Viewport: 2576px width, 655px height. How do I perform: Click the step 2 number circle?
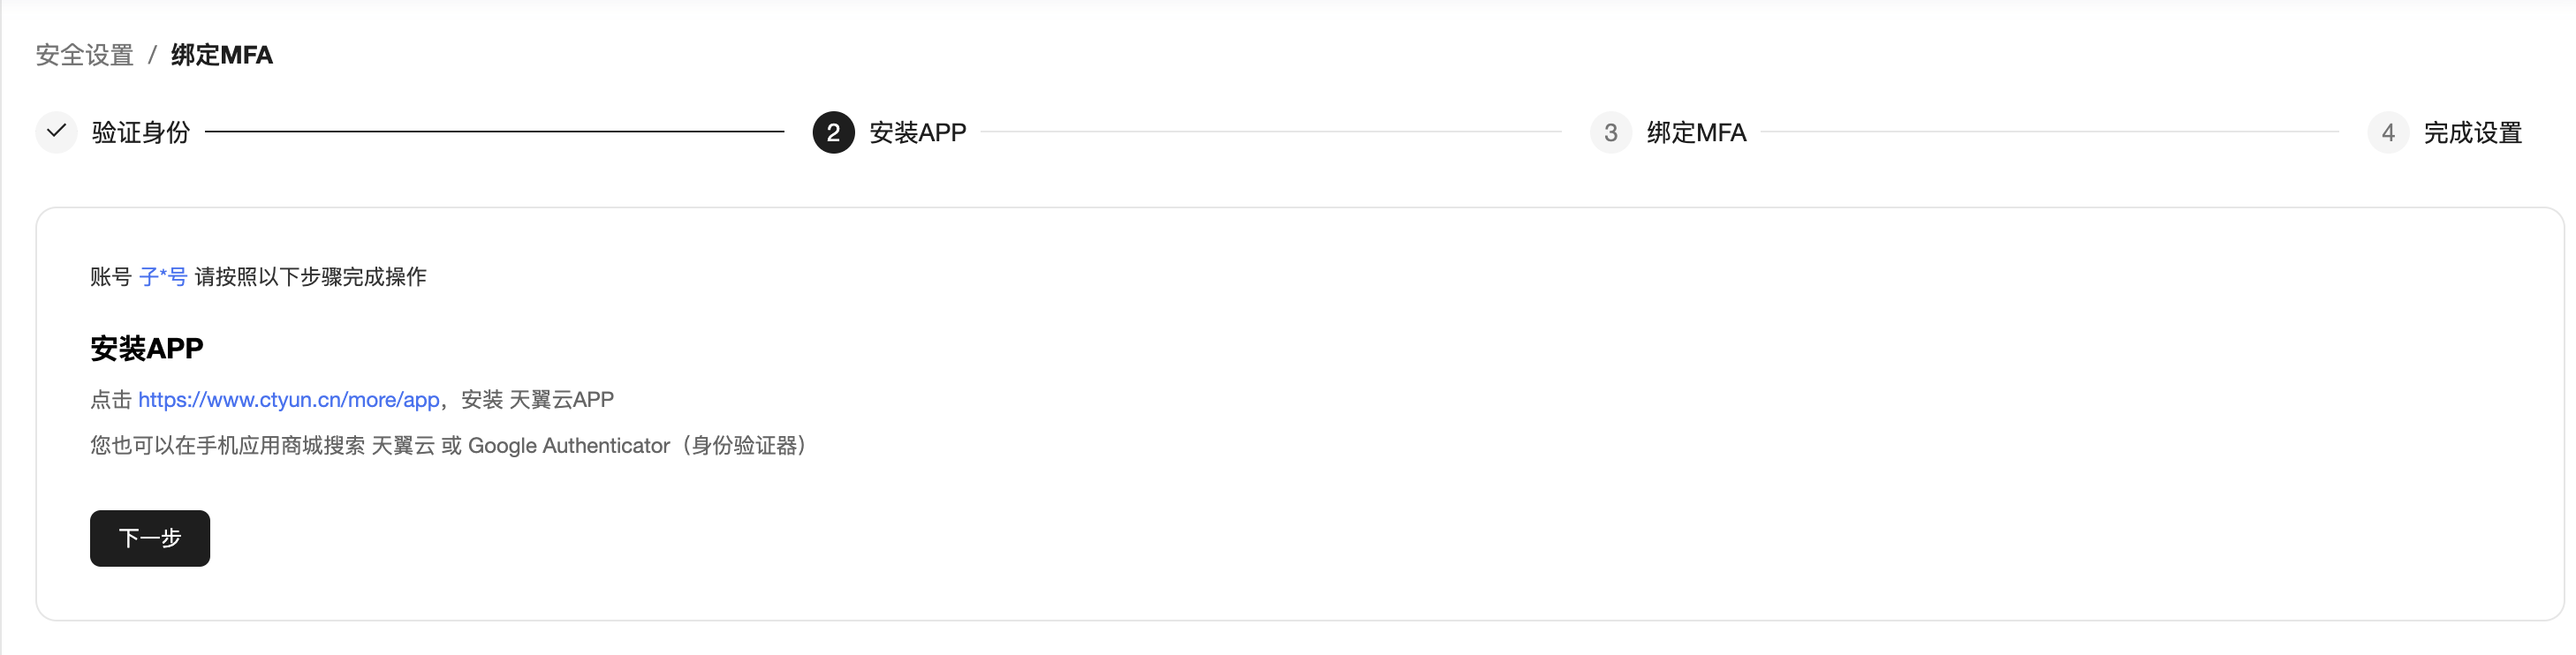pos(833,132)
